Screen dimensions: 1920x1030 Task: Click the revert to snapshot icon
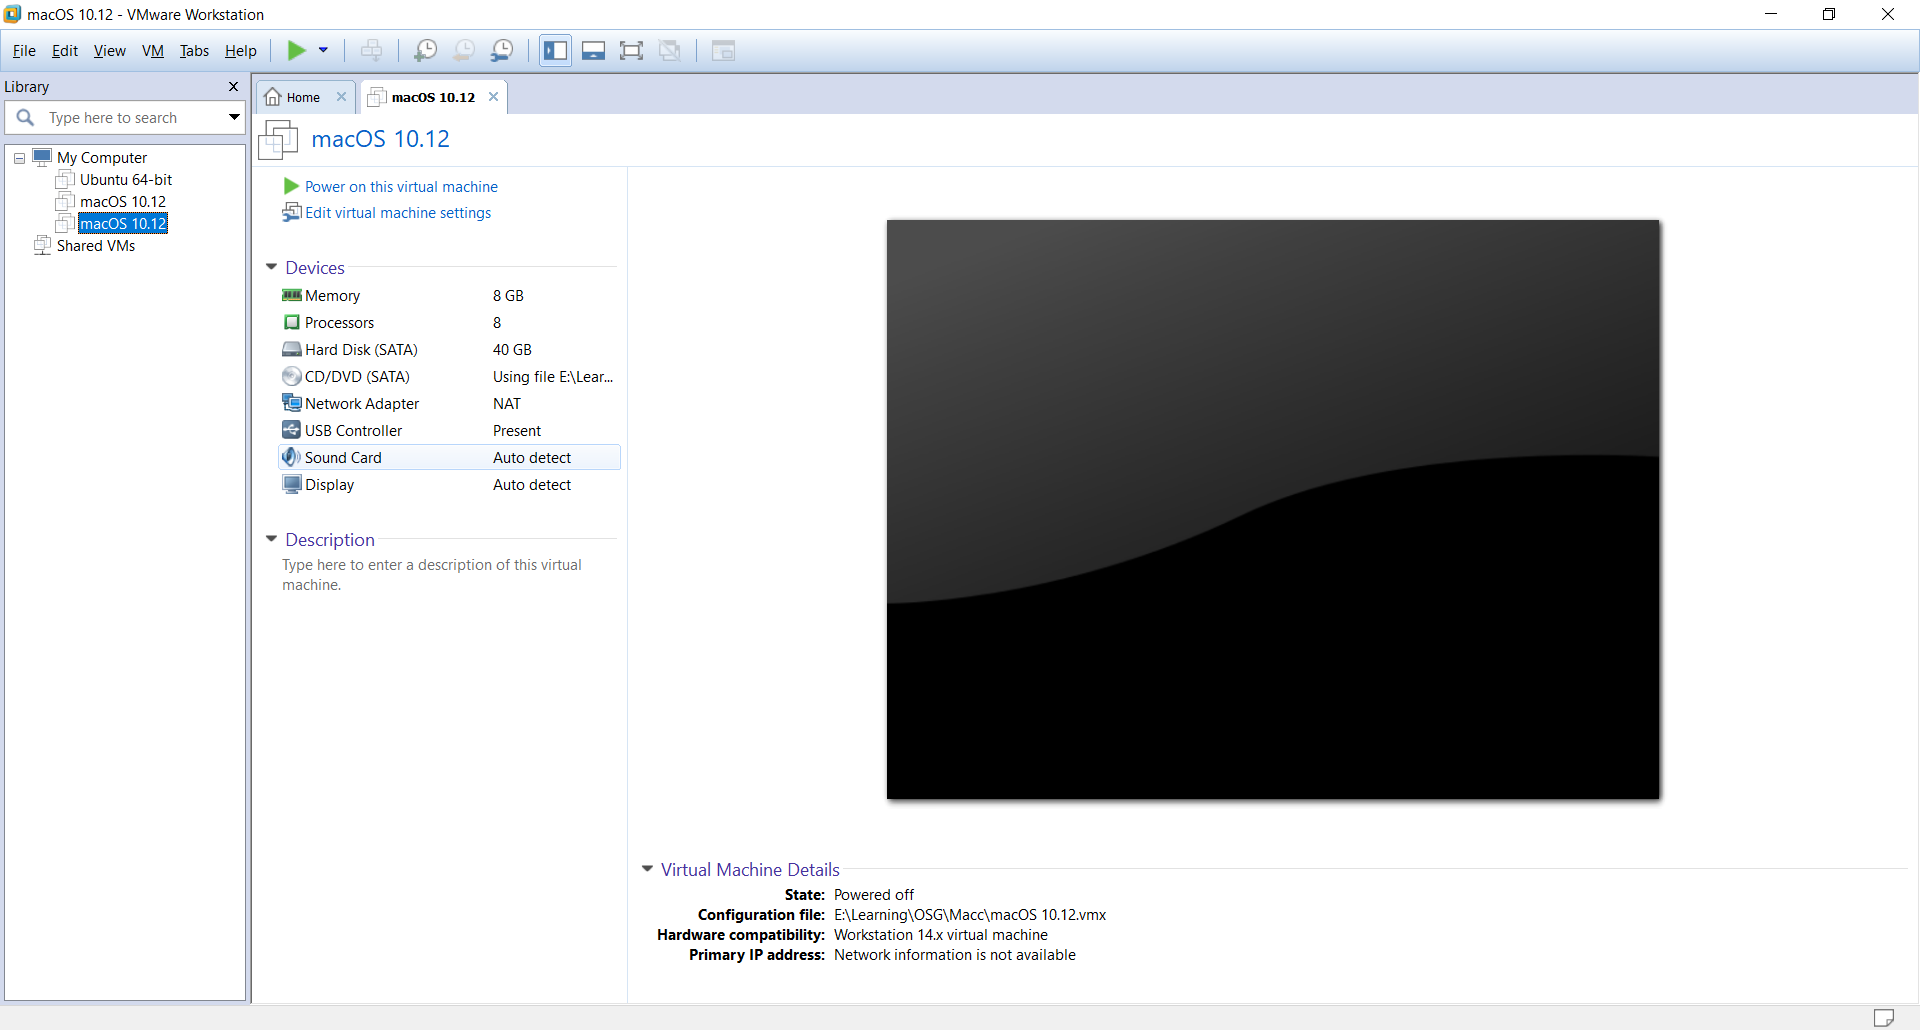click(464, 50)
